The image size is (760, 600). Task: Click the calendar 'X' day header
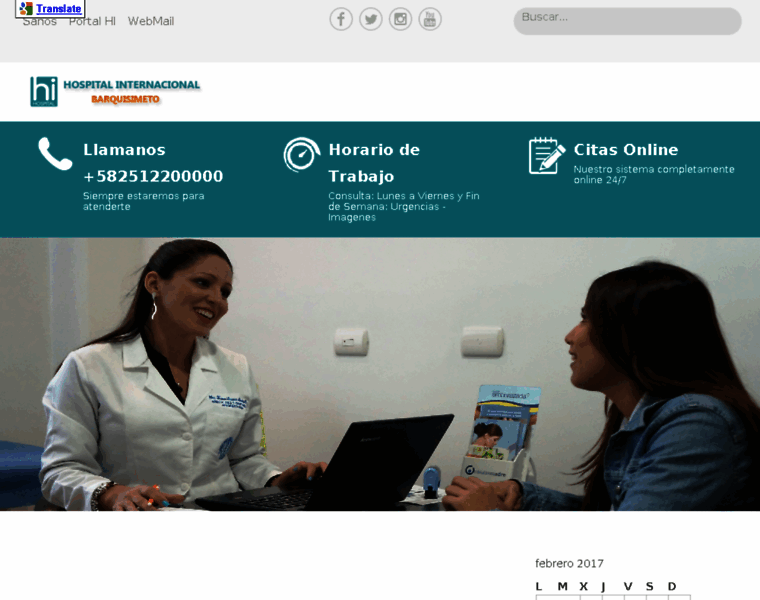coord(584,586)
